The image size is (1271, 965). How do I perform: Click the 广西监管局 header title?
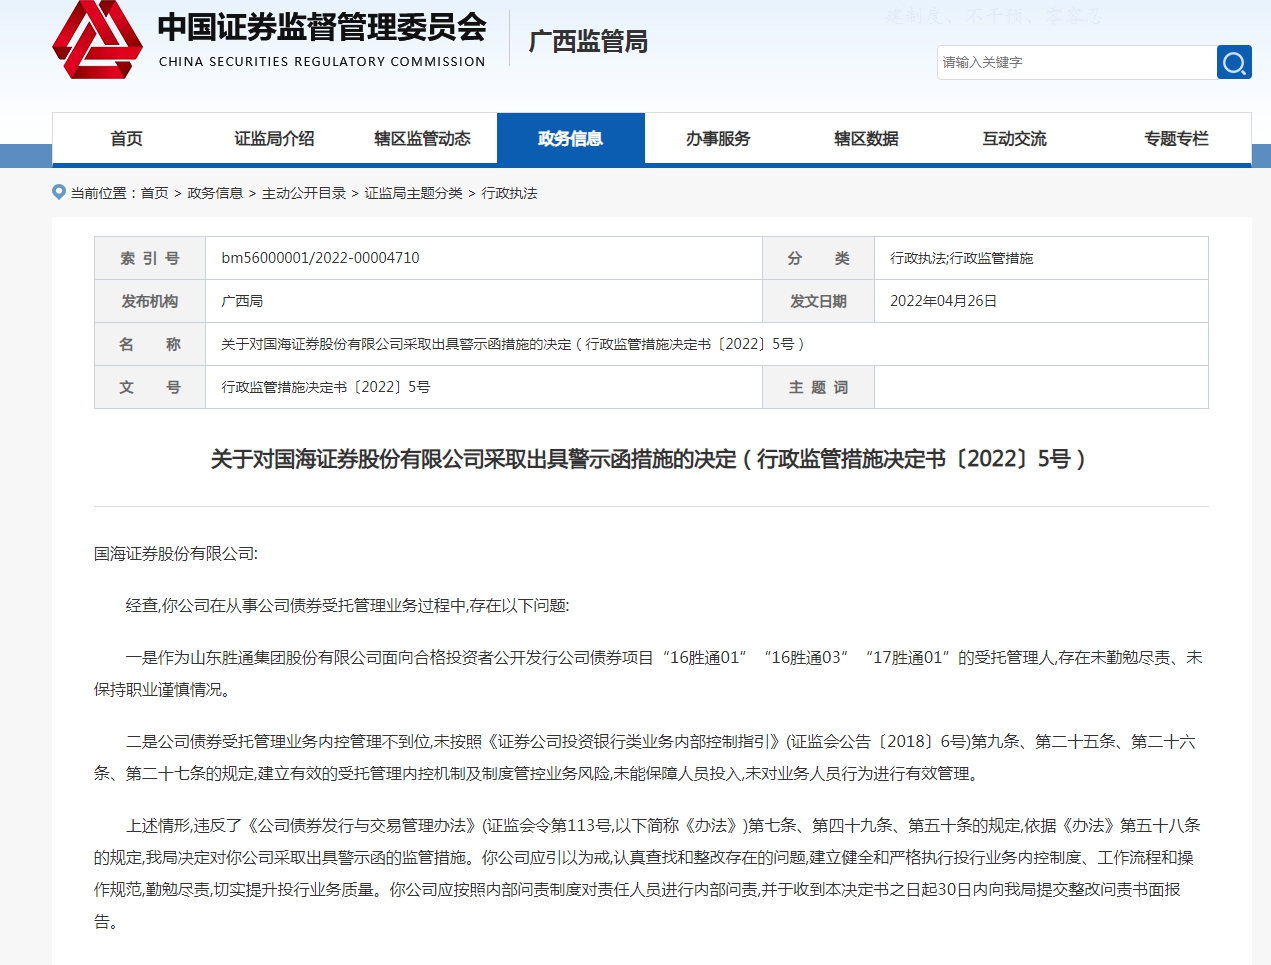pyautogui.click(x=588, y=41)
